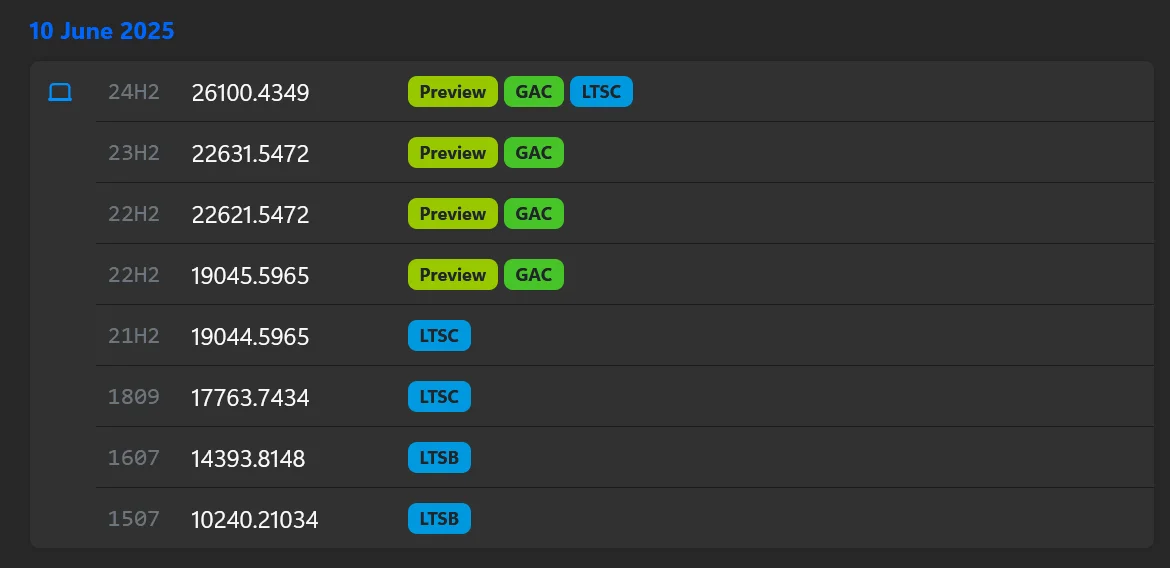Click the GAC badge for build 22621.5472
Image resolution: width=1170 pixels, height=568 pixels.
click(x=534, y=214)
